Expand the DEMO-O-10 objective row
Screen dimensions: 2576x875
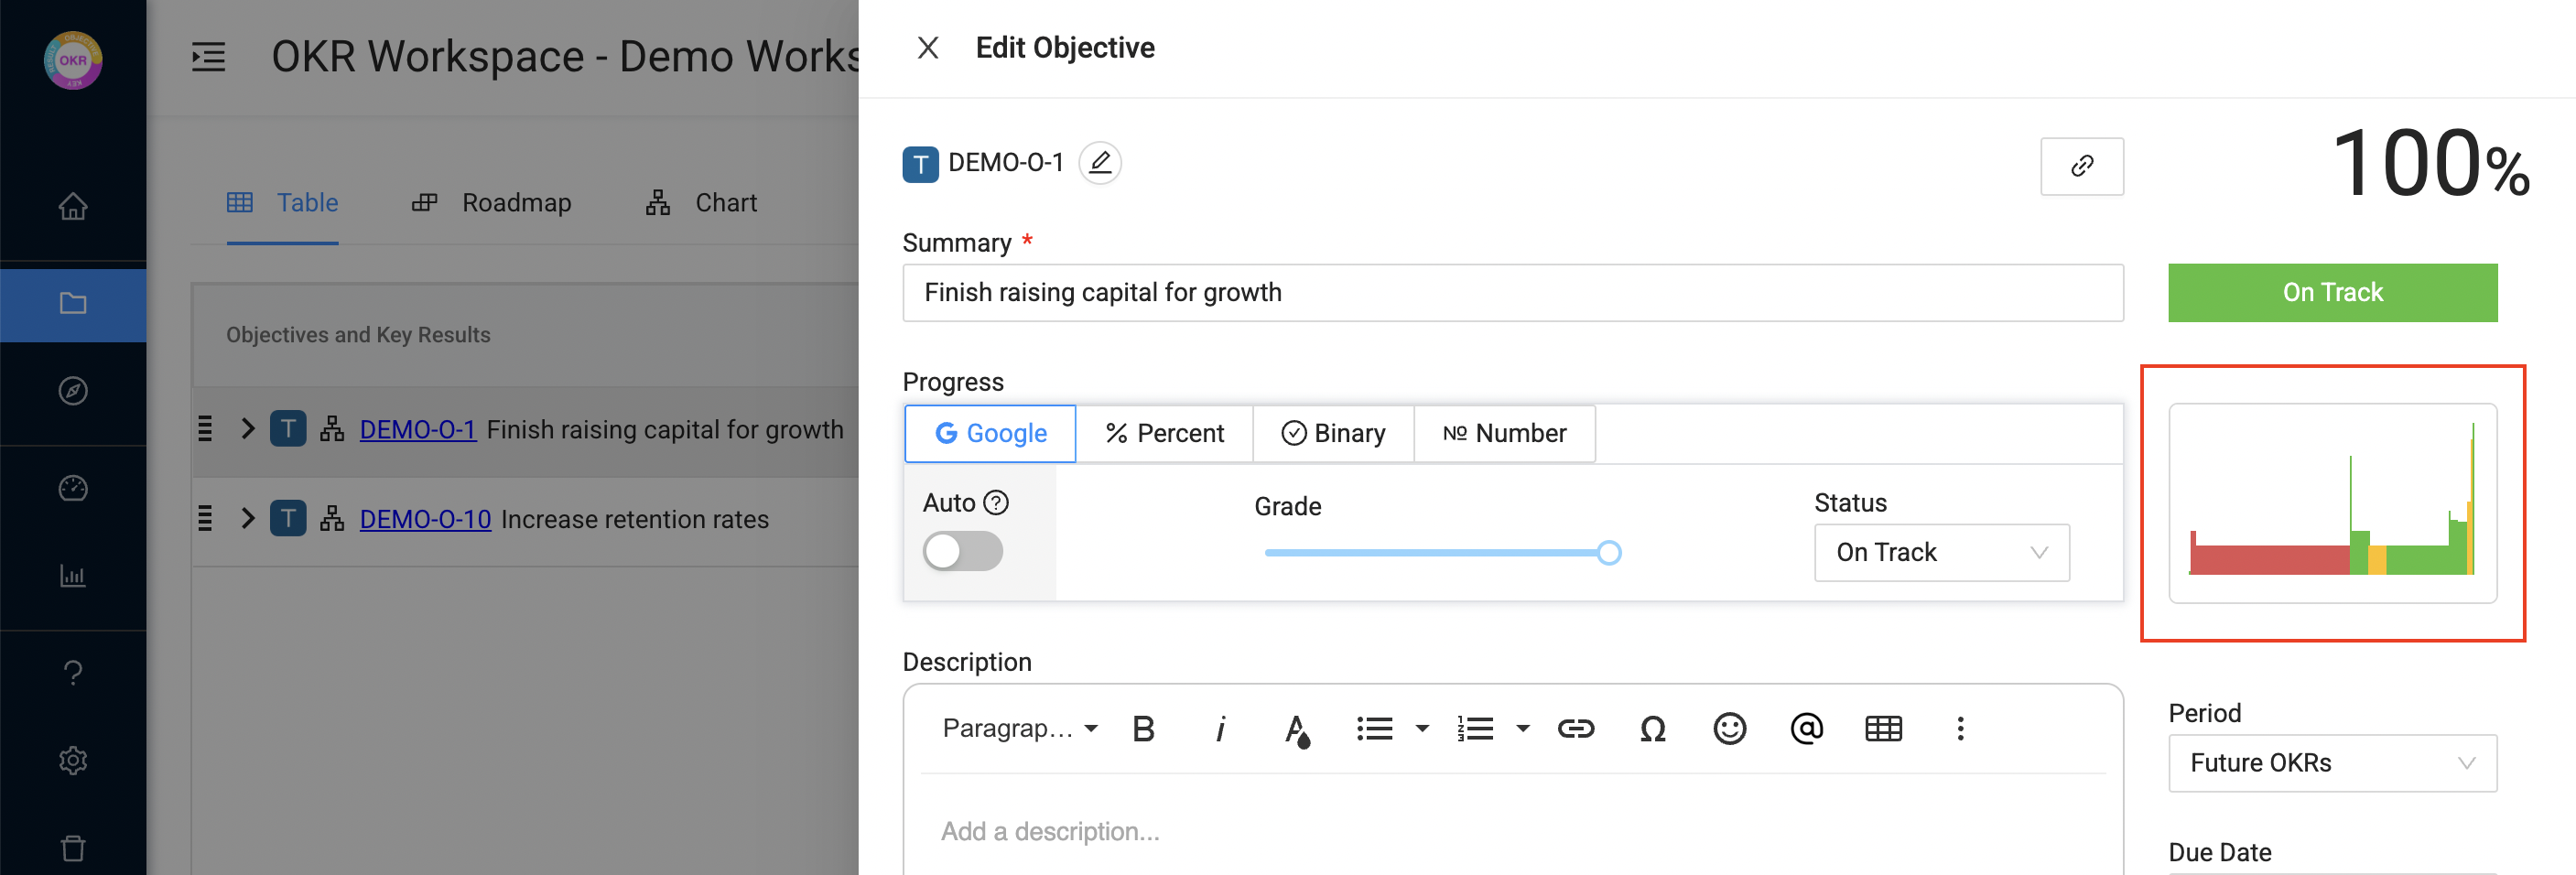(248, 518)
